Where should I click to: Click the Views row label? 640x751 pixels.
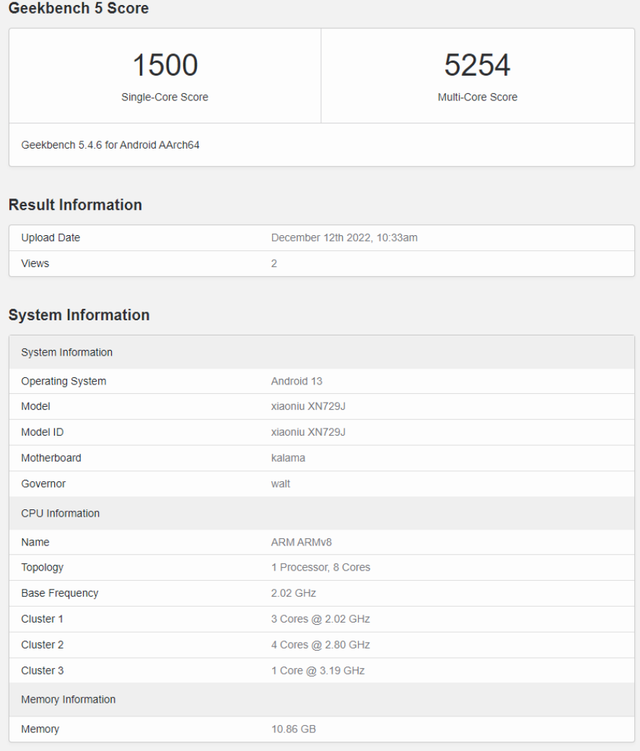tap(35, 264)
